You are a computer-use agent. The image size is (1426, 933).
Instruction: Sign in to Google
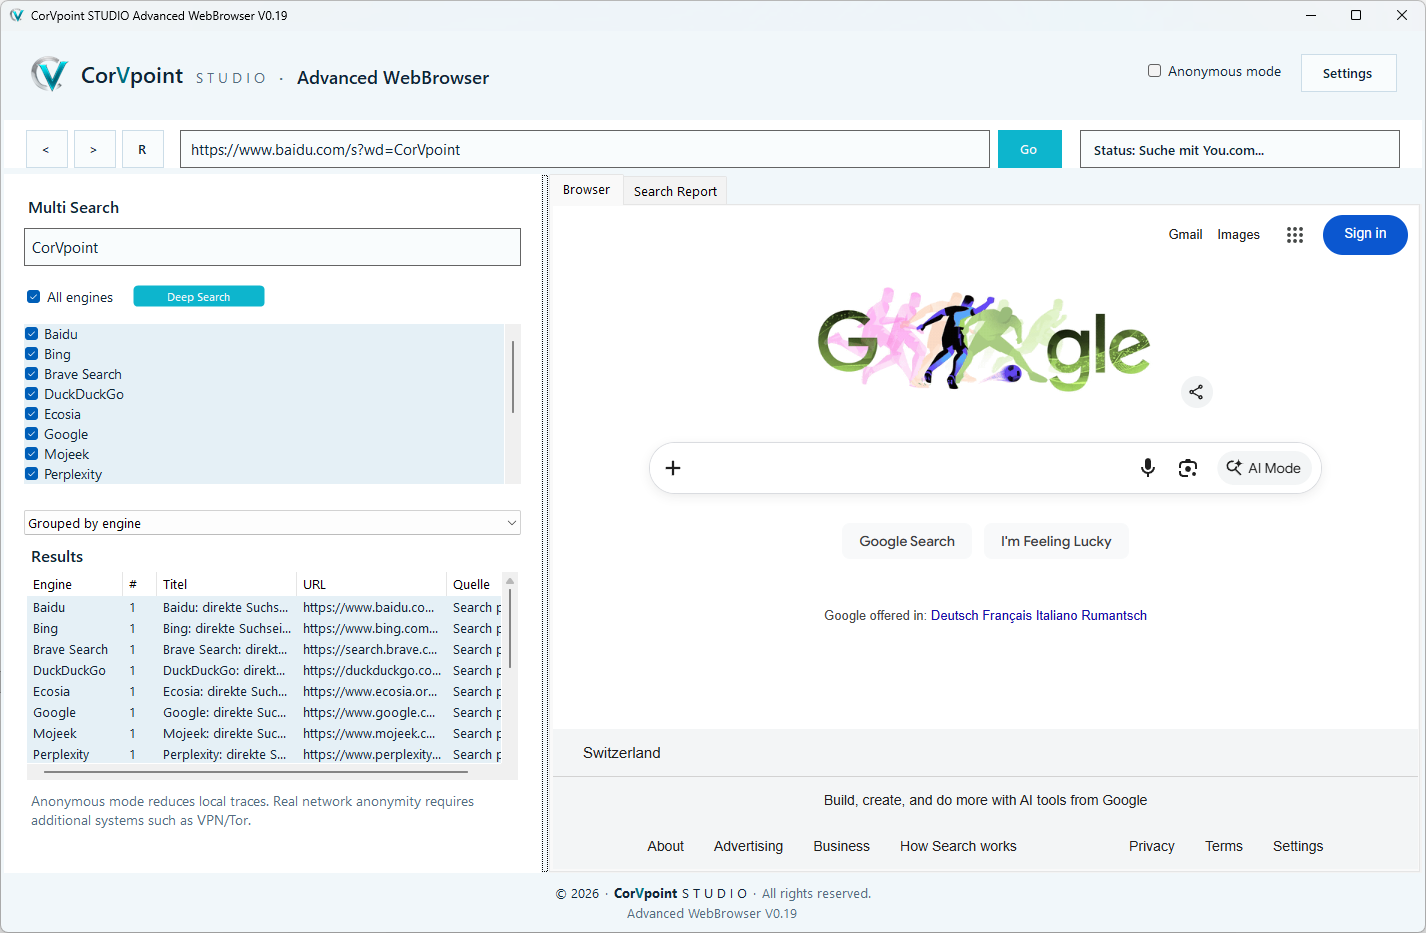(x=1365, y=234)
